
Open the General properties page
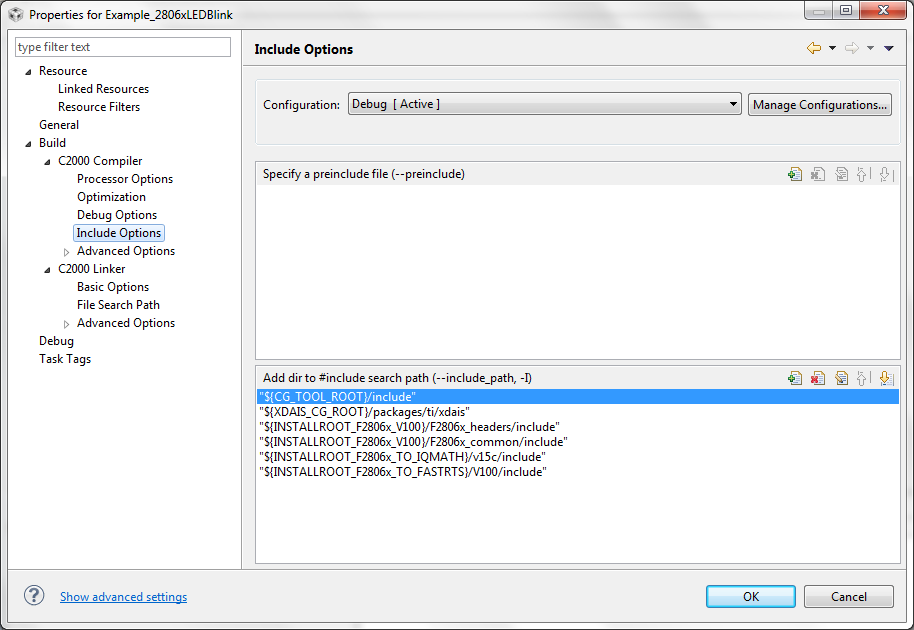[59, 125]
